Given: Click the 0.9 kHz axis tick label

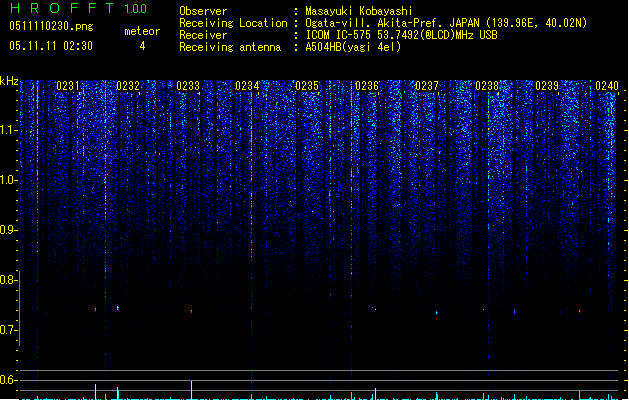Looking at the screenshot, I should pos(8,230).
